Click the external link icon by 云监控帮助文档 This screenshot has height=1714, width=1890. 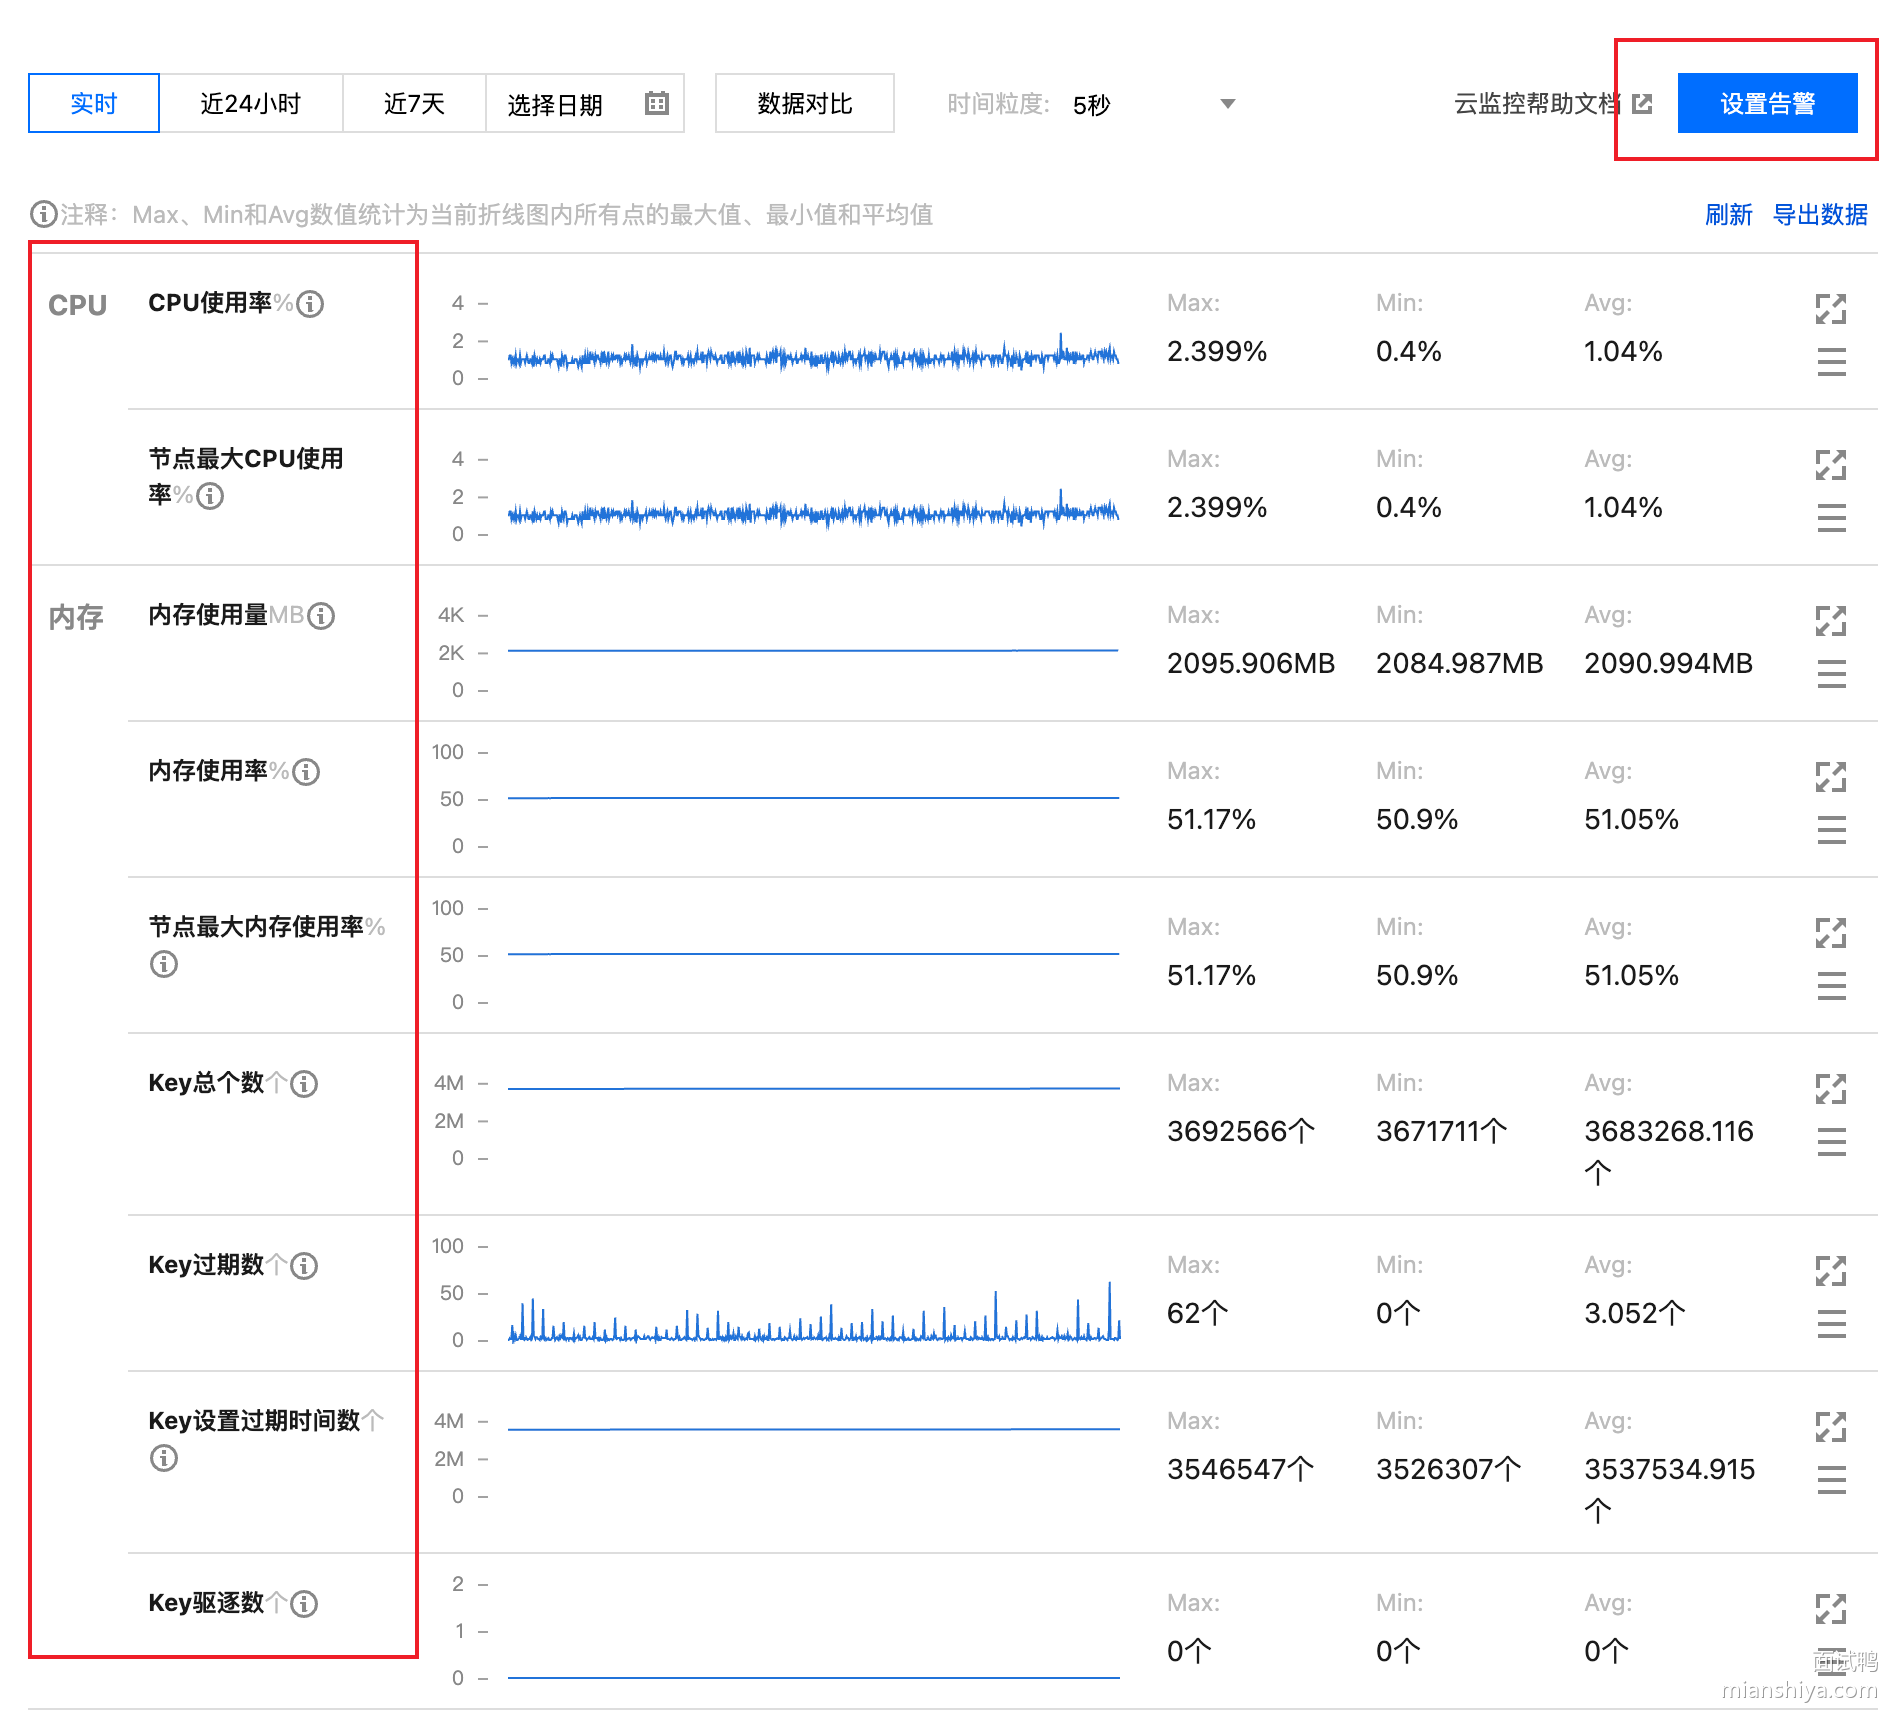[x=1642, y=104]
